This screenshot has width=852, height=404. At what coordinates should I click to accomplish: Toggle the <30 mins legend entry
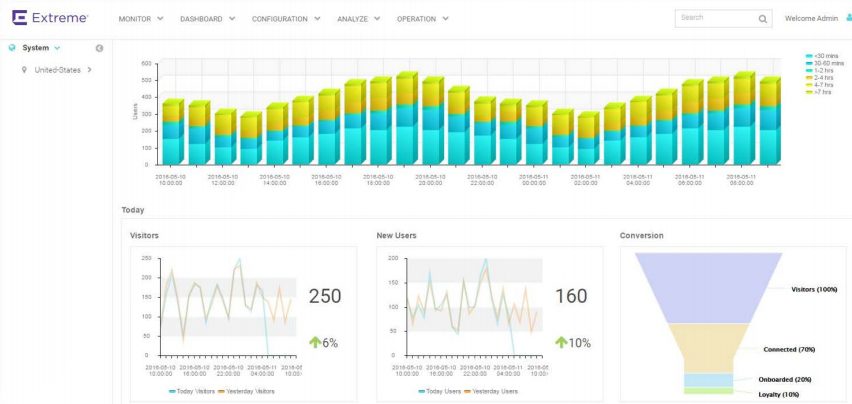[825, 56]
